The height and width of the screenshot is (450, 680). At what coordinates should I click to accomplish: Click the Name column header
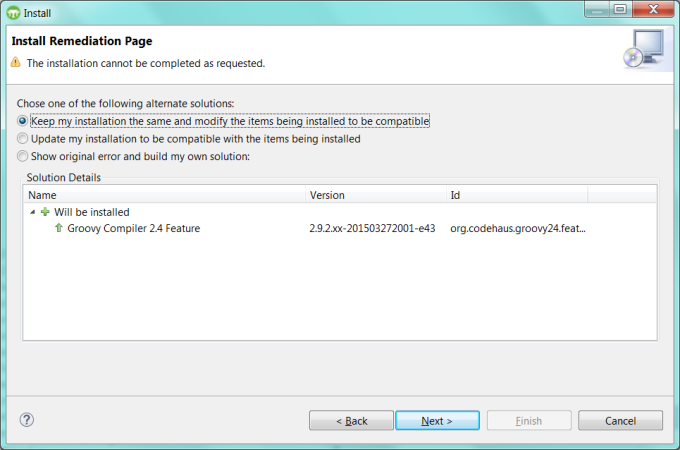click(165, 195)
